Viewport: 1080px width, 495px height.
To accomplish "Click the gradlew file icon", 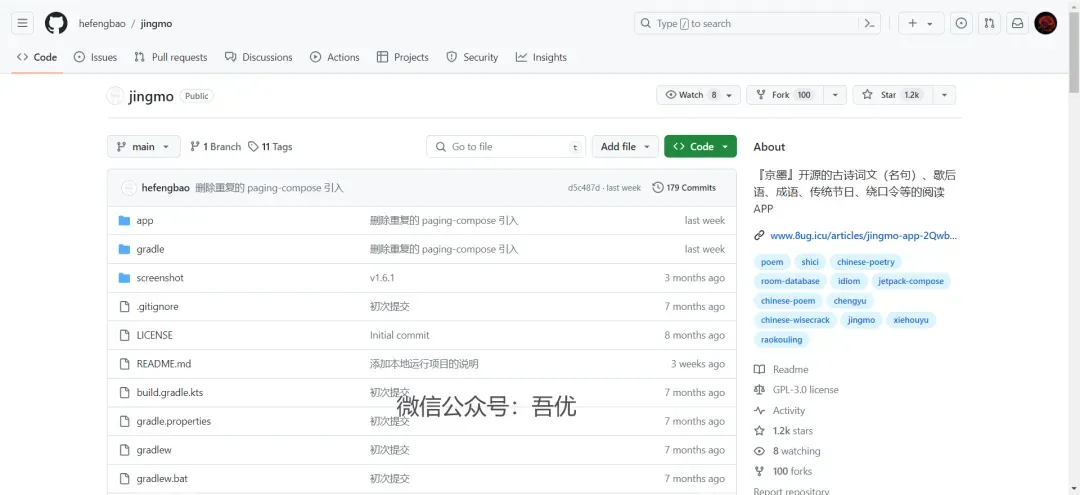I will [x=125, y=450].
